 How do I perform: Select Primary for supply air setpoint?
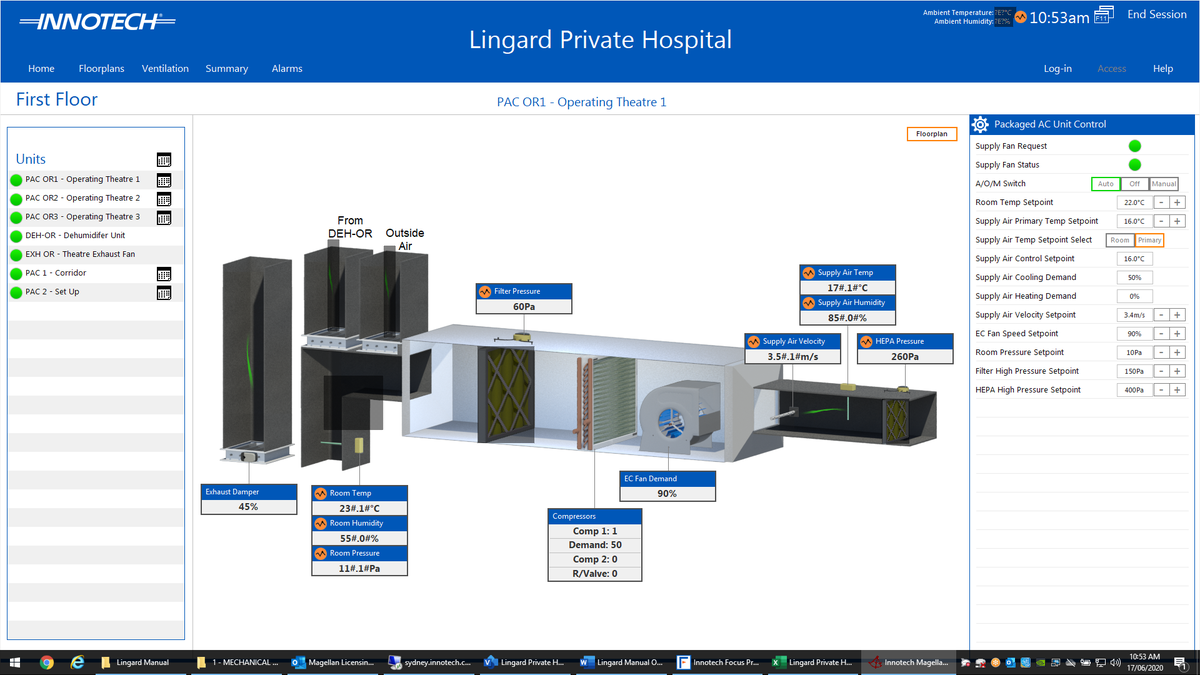[x=1150, y=240]
